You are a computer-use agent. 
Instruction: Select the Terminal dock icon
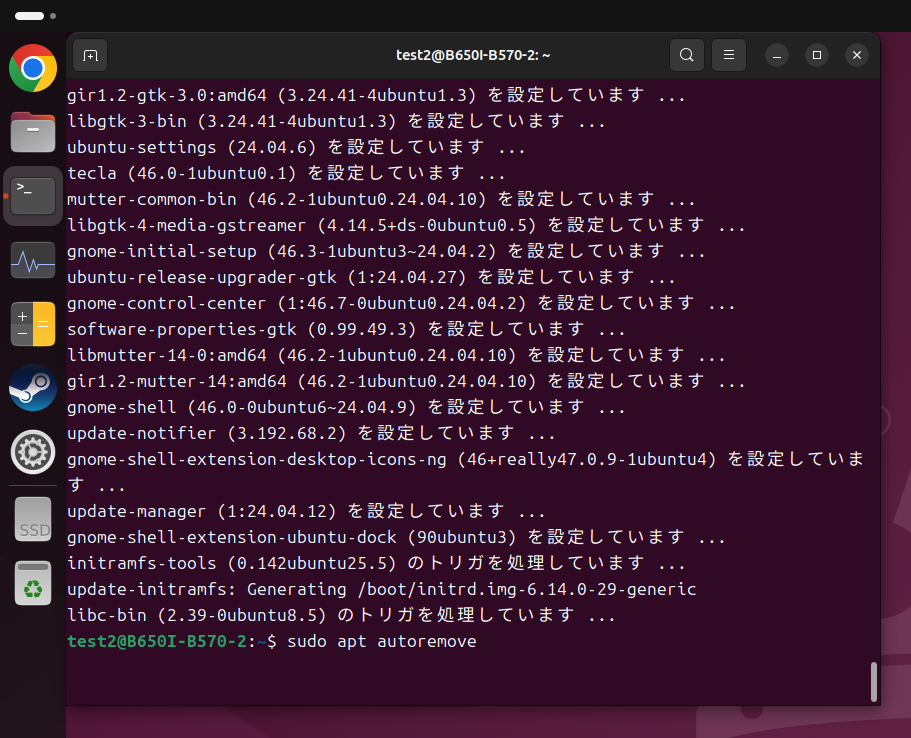tap(33, 196)
